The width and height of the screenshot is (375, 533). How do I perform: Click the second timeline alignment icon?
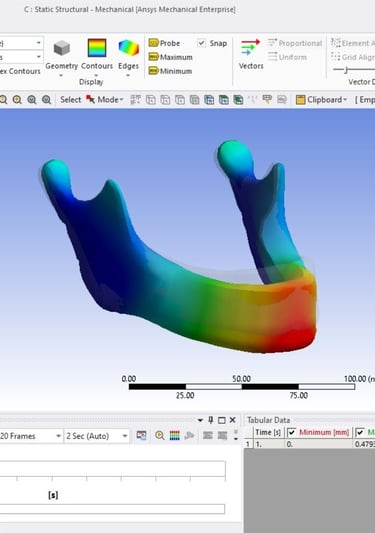click(222, 435)
